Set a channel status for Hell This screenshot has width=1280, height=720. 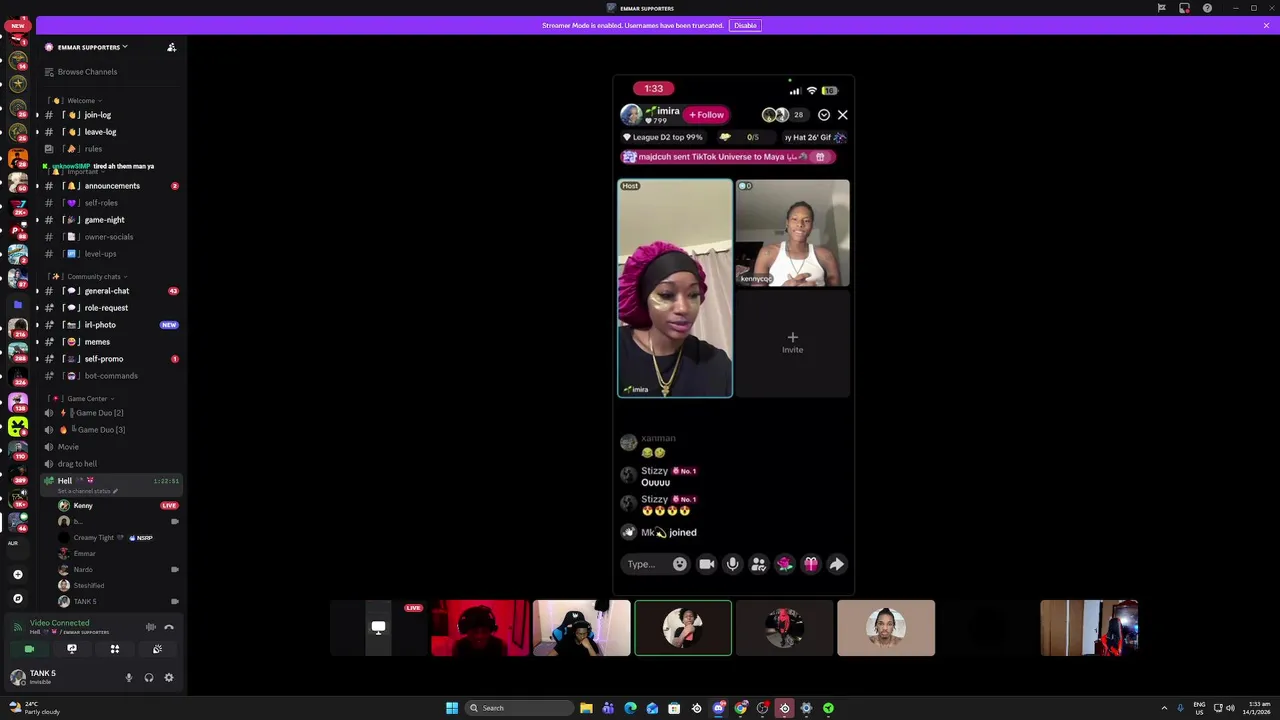click(x=87, y=491)
